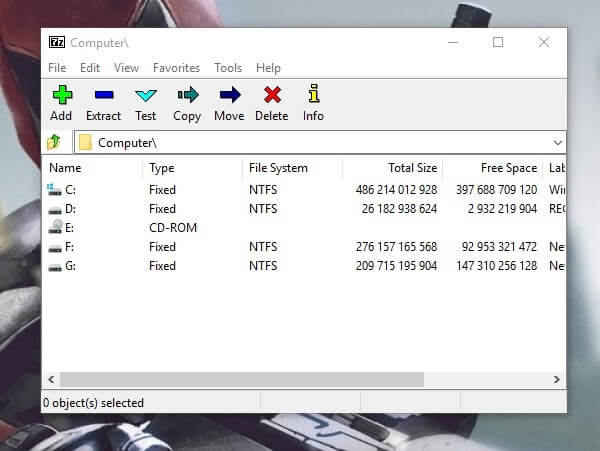Click the Test toolbar icon
Viewport: 600px width, 451px height.
coord(146,95)
